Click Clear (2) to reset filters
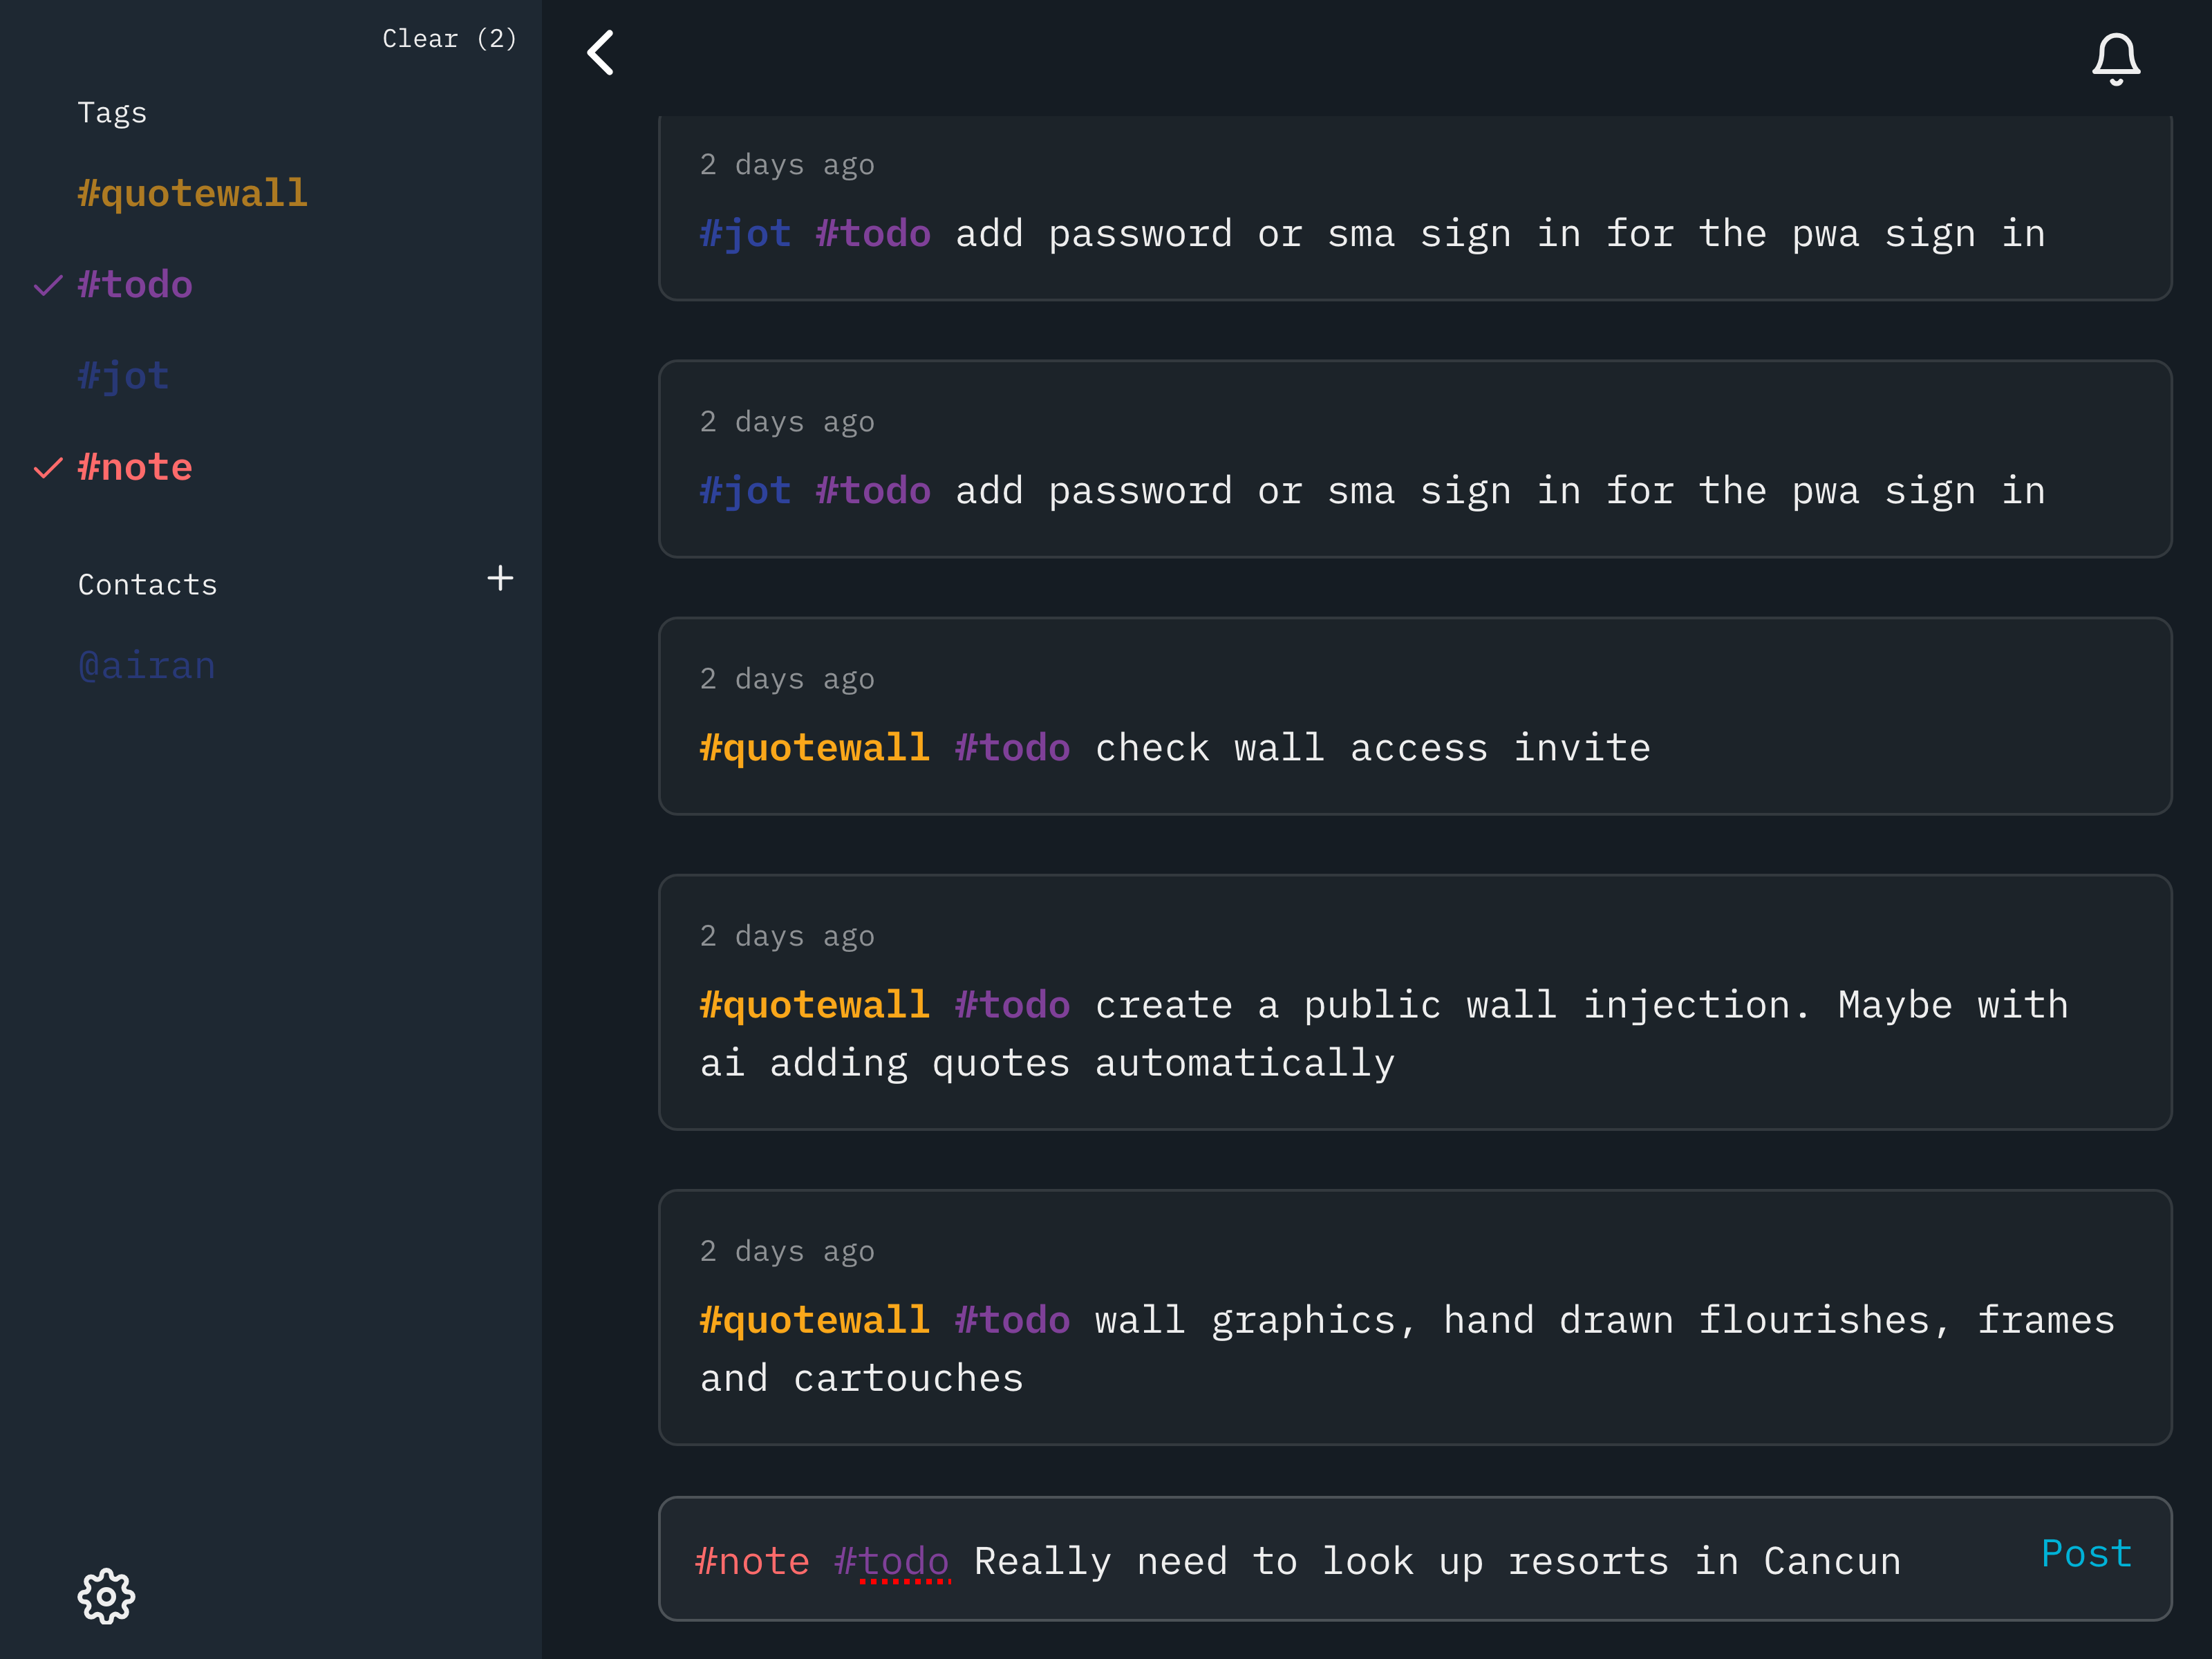2212x1659 pixels. coord(449,39)
